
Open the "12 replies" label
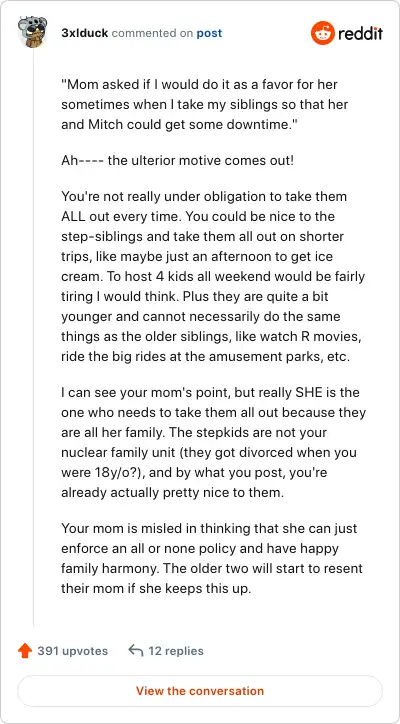(176, 651)
